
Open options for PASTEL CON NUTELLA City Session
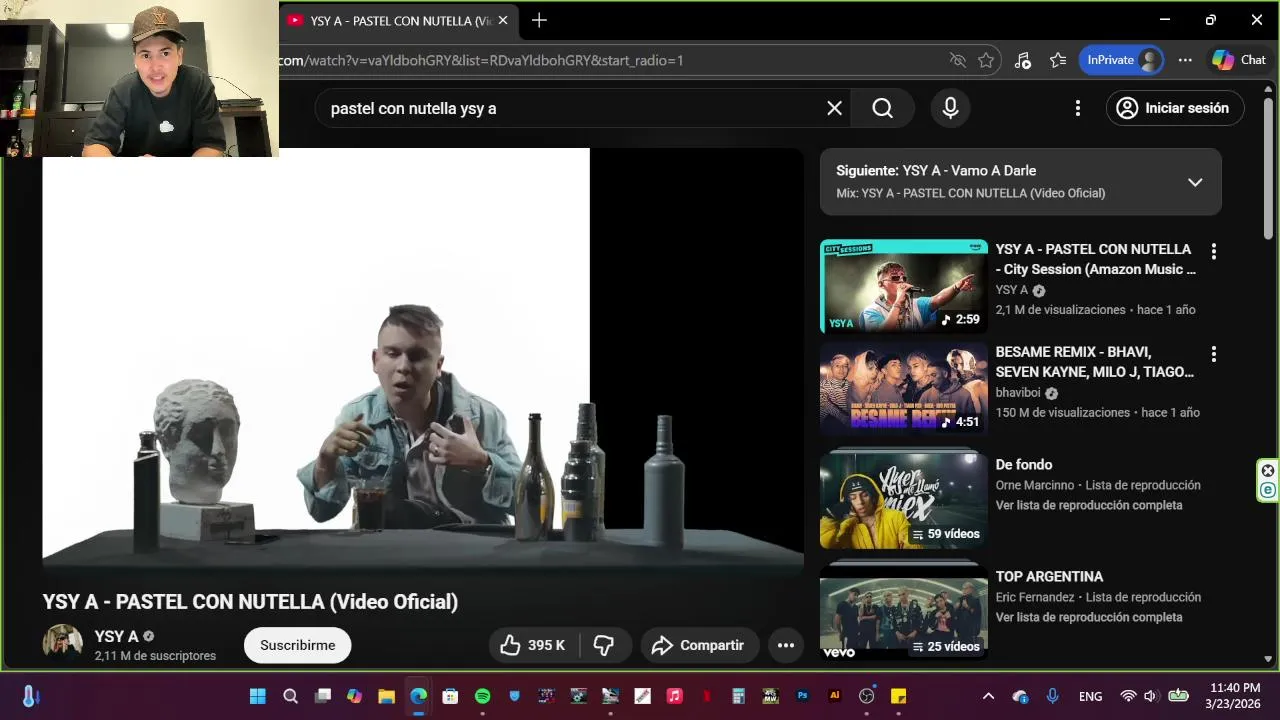coord(1213,251)
